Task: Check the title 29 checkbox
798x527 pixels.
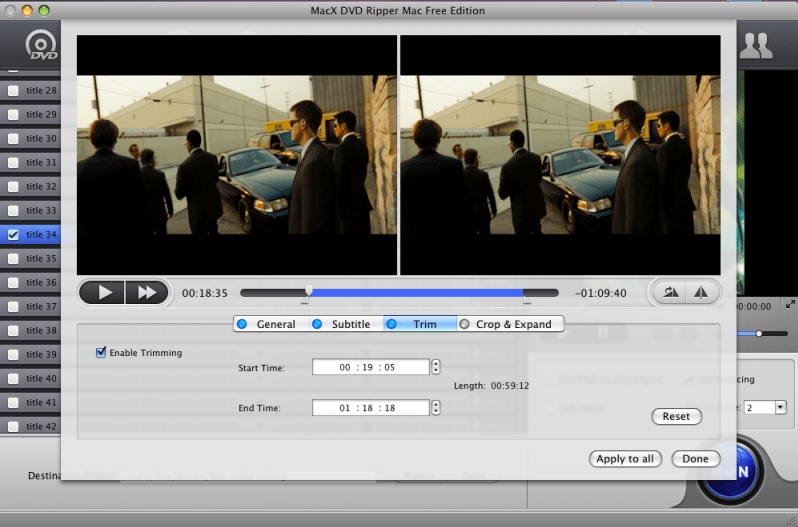Action: coord(13,114)
